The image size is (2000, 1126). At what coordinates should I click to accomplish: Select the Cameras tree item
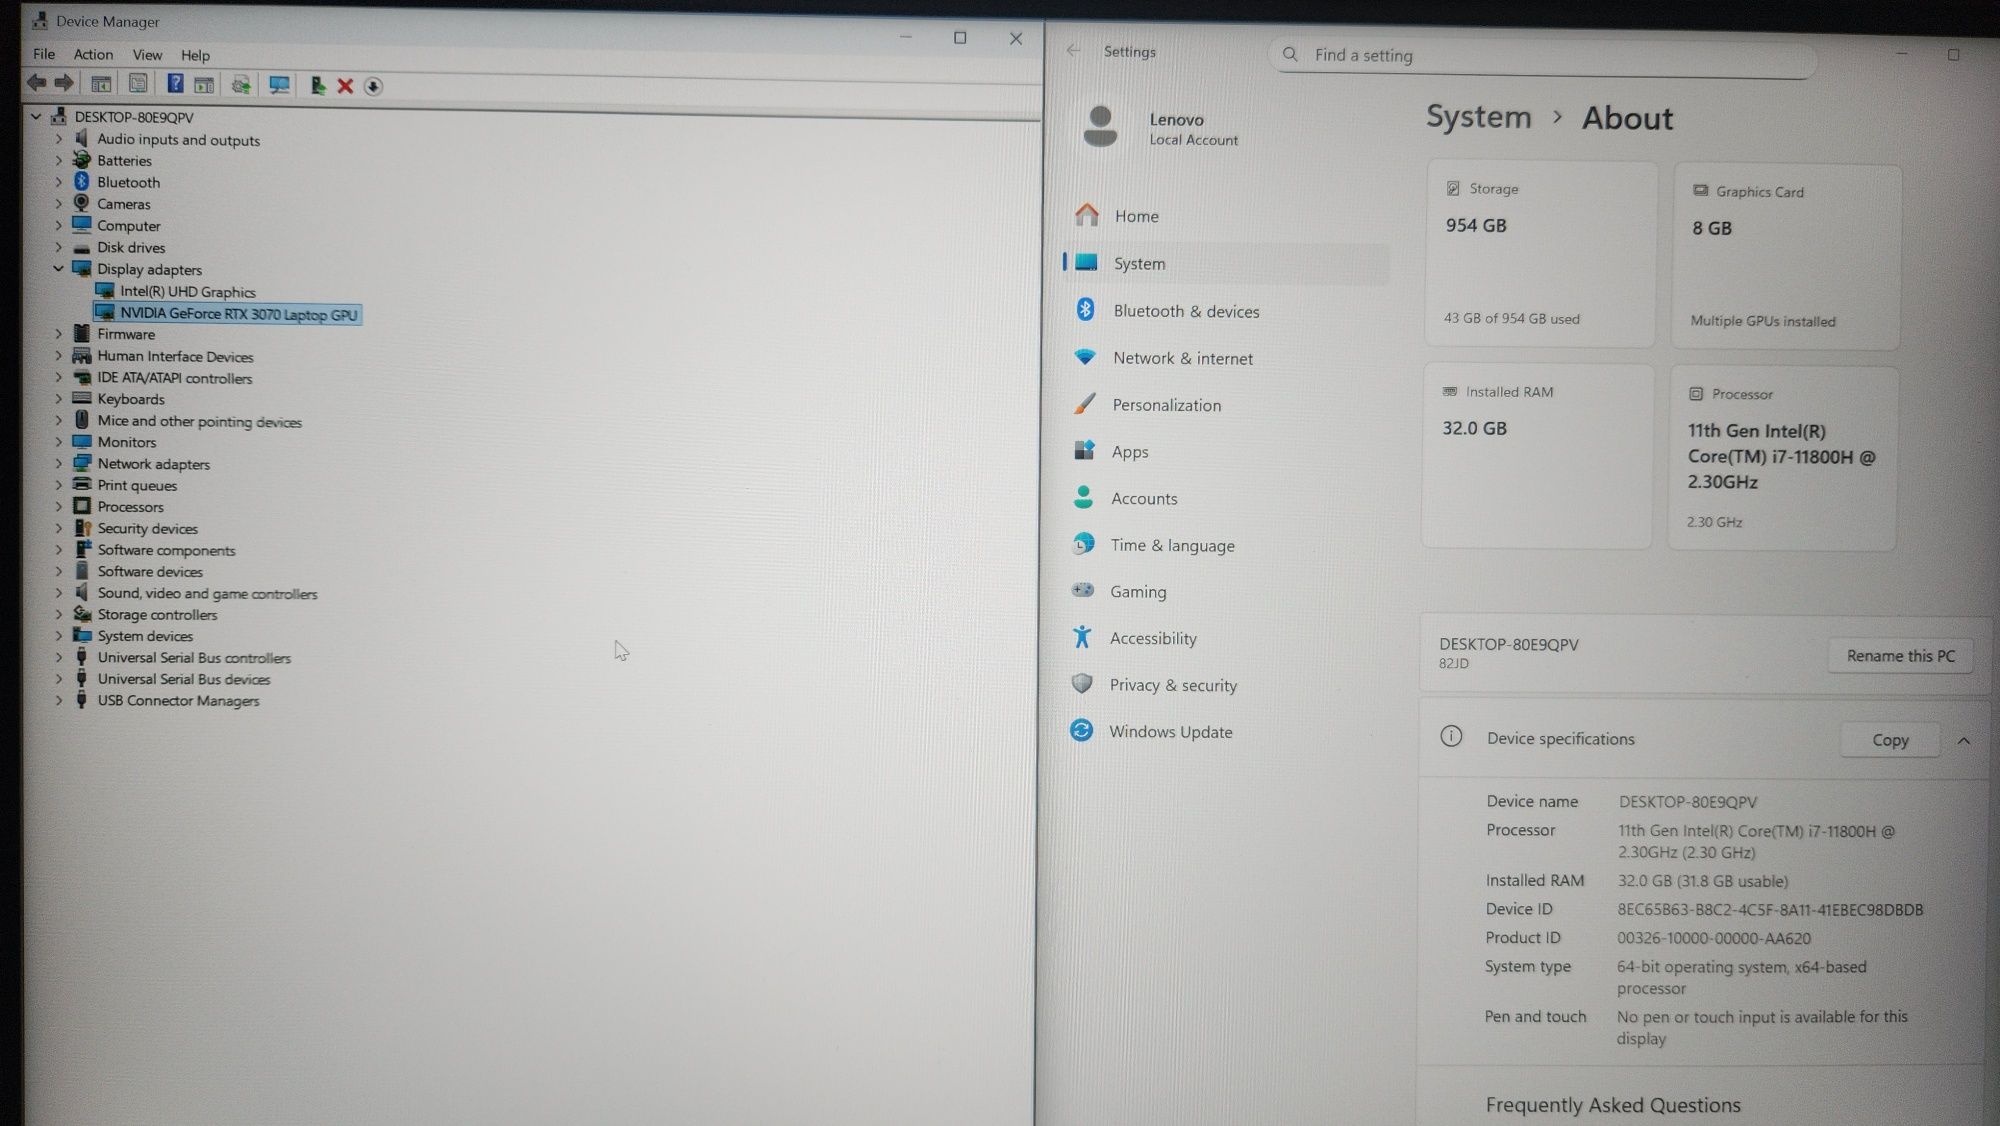point(124,204)
